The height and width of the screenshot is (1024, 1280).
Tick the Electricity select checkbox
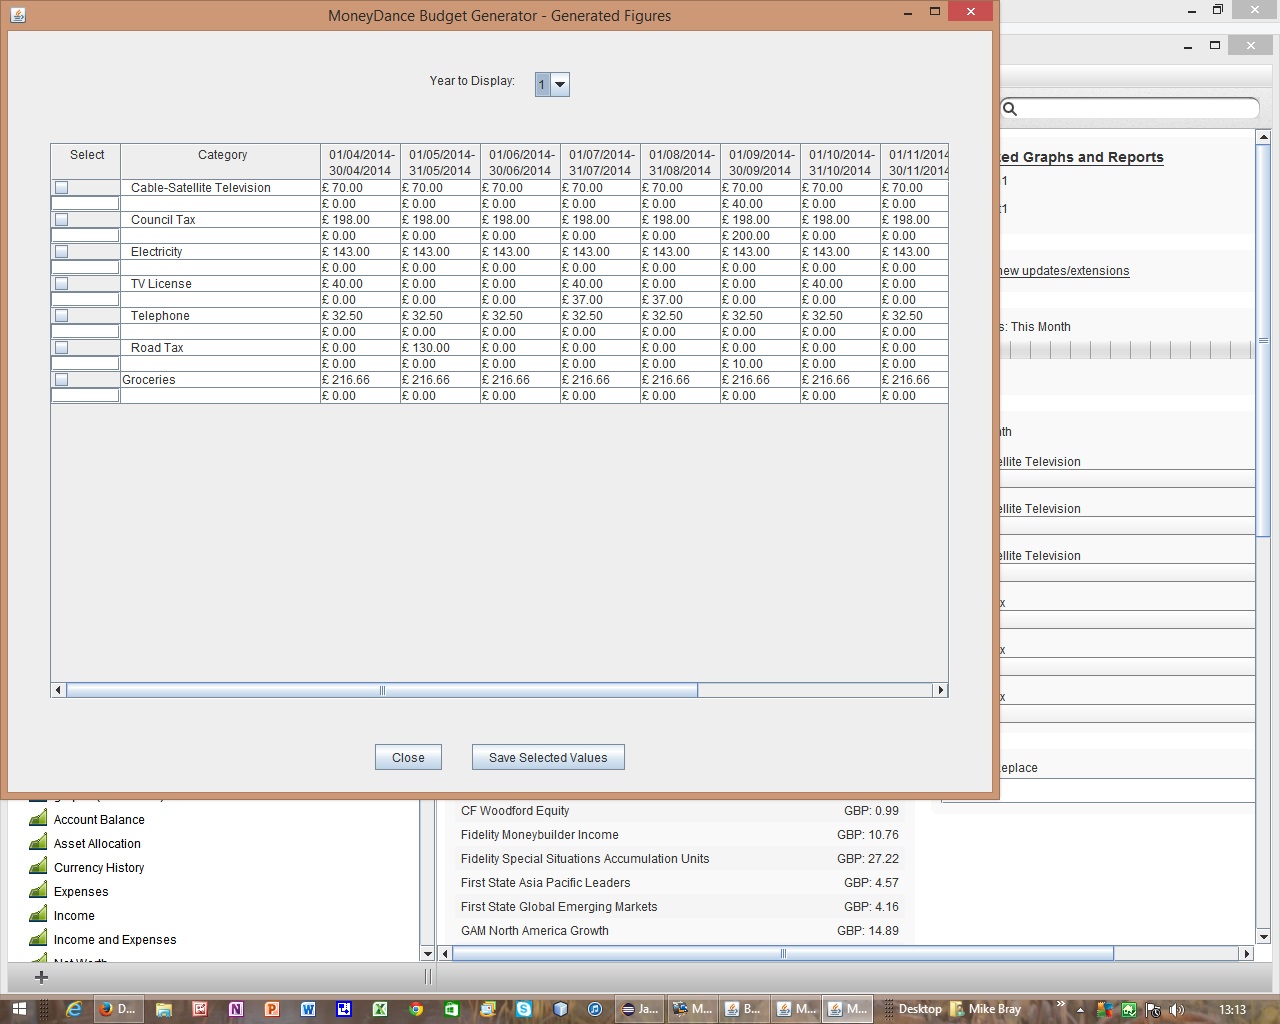62,252
